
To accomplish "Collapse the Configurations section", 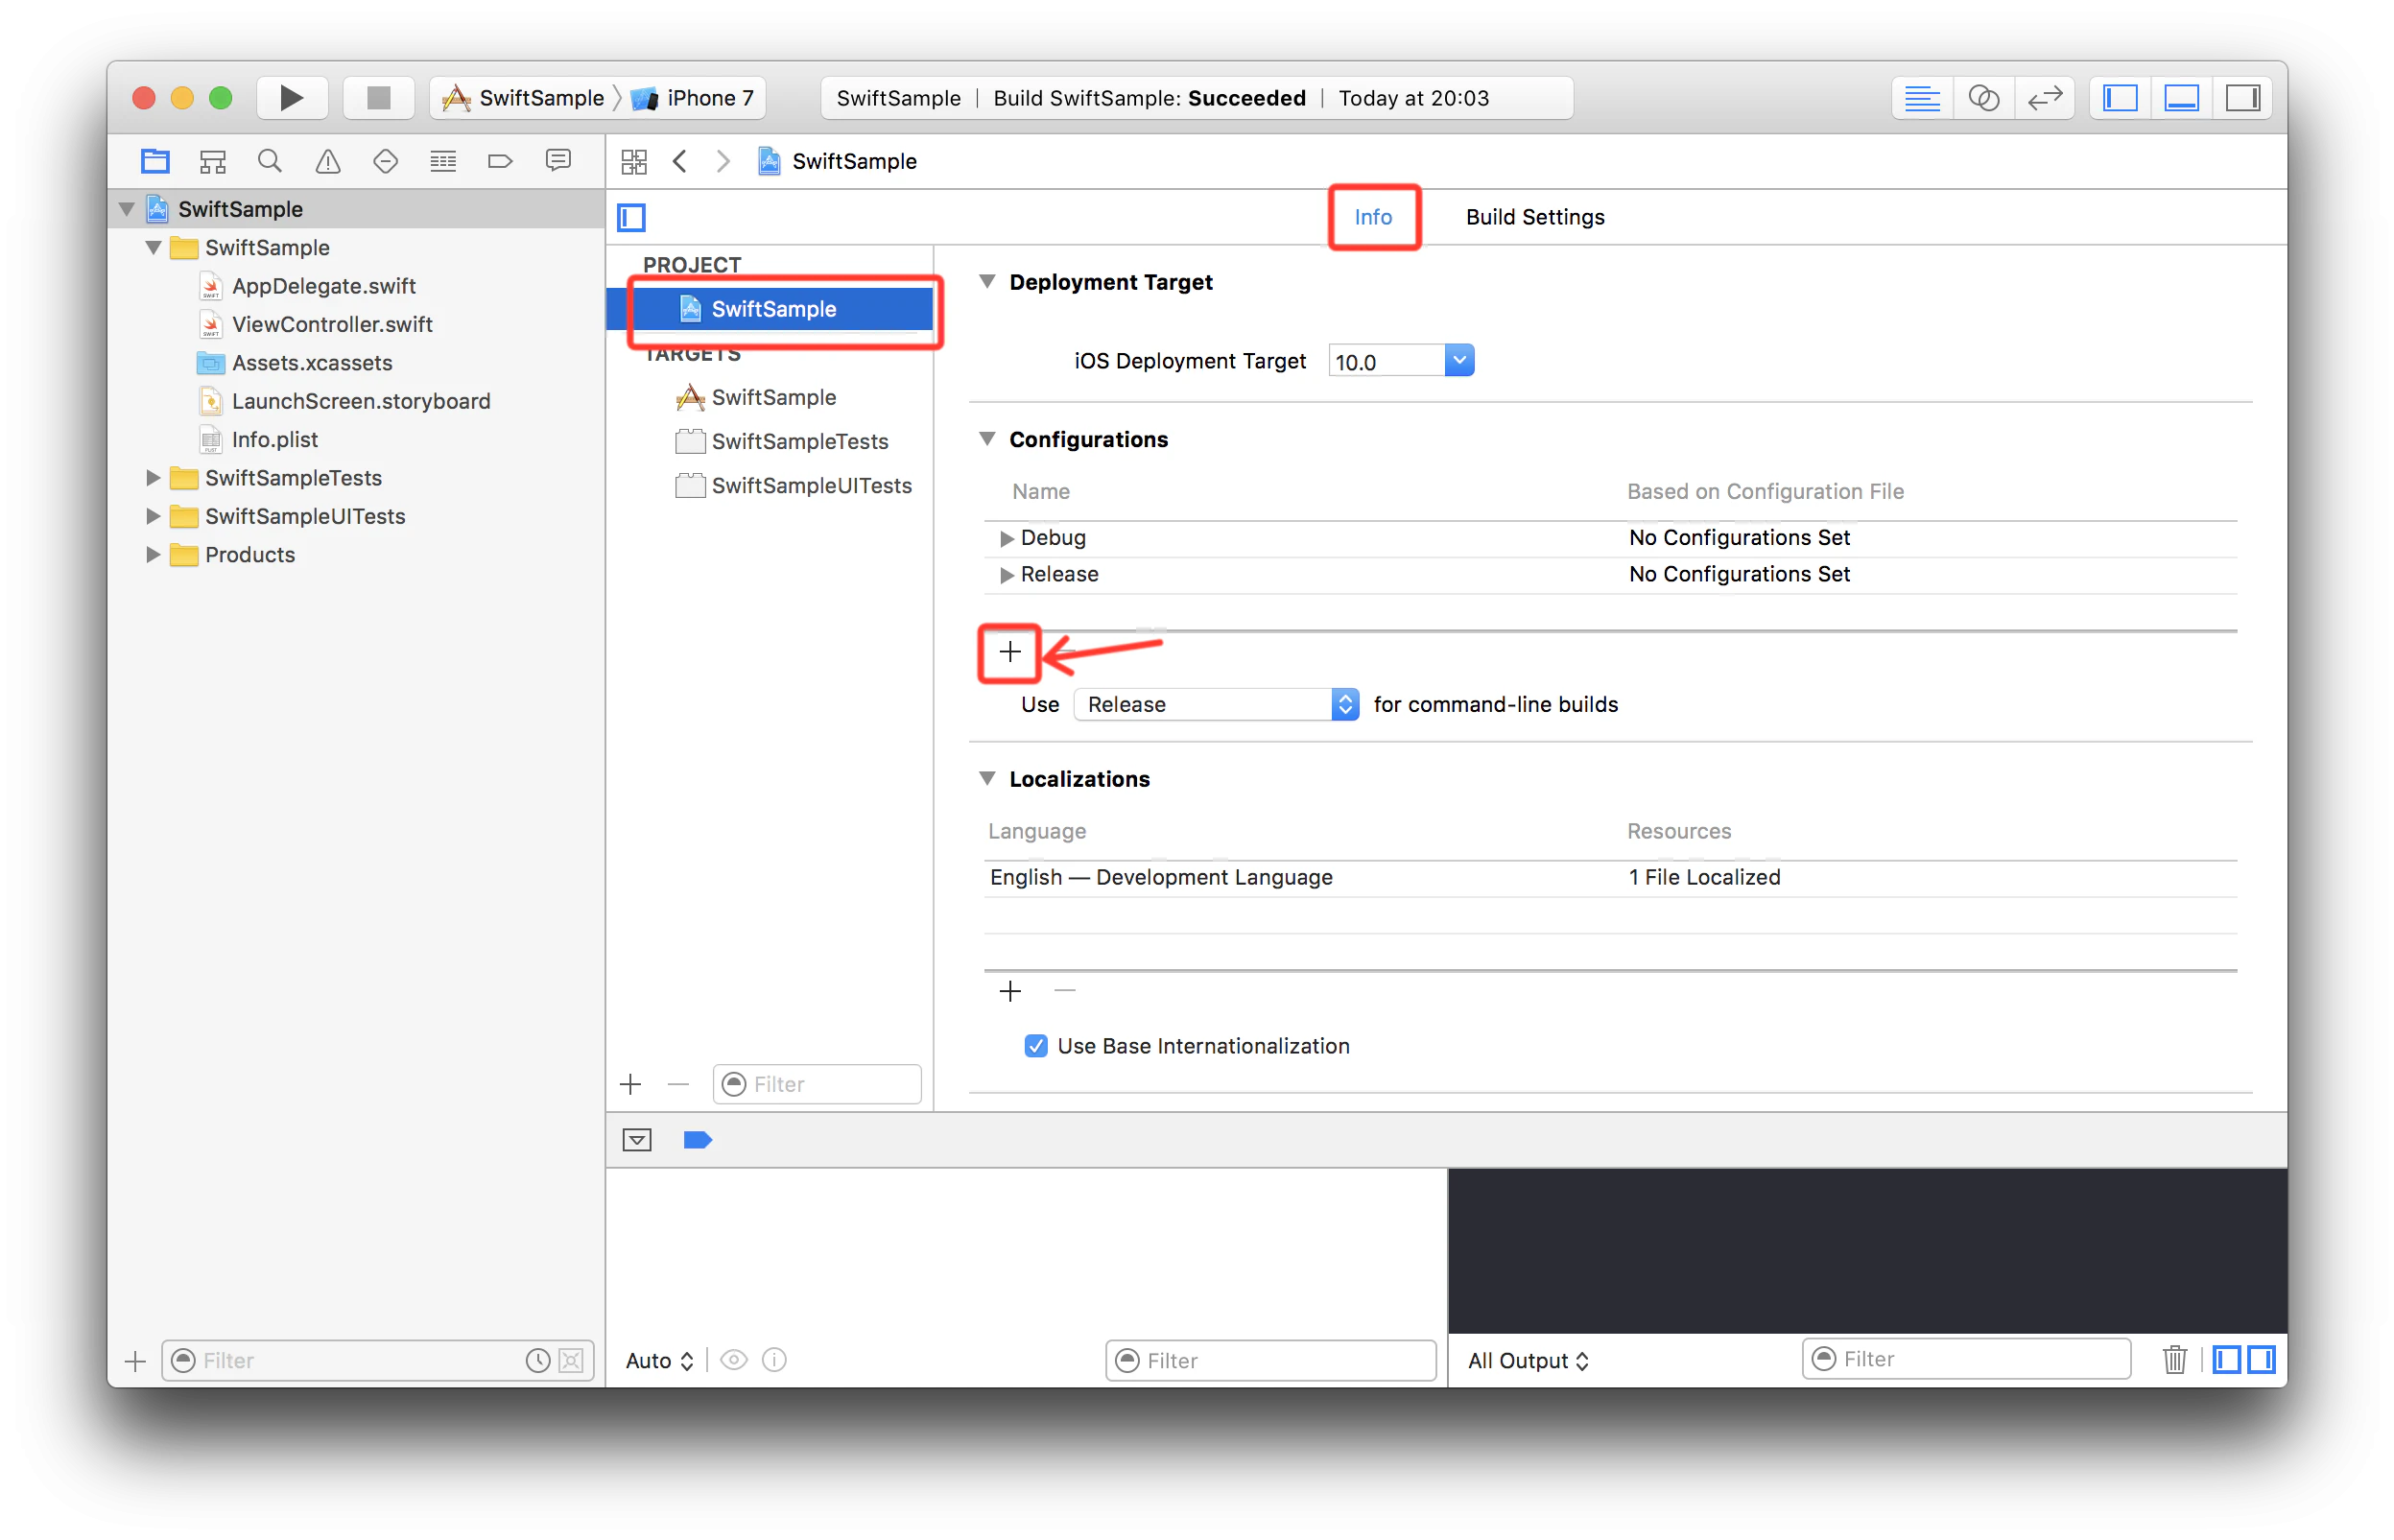I will (987, 439).
